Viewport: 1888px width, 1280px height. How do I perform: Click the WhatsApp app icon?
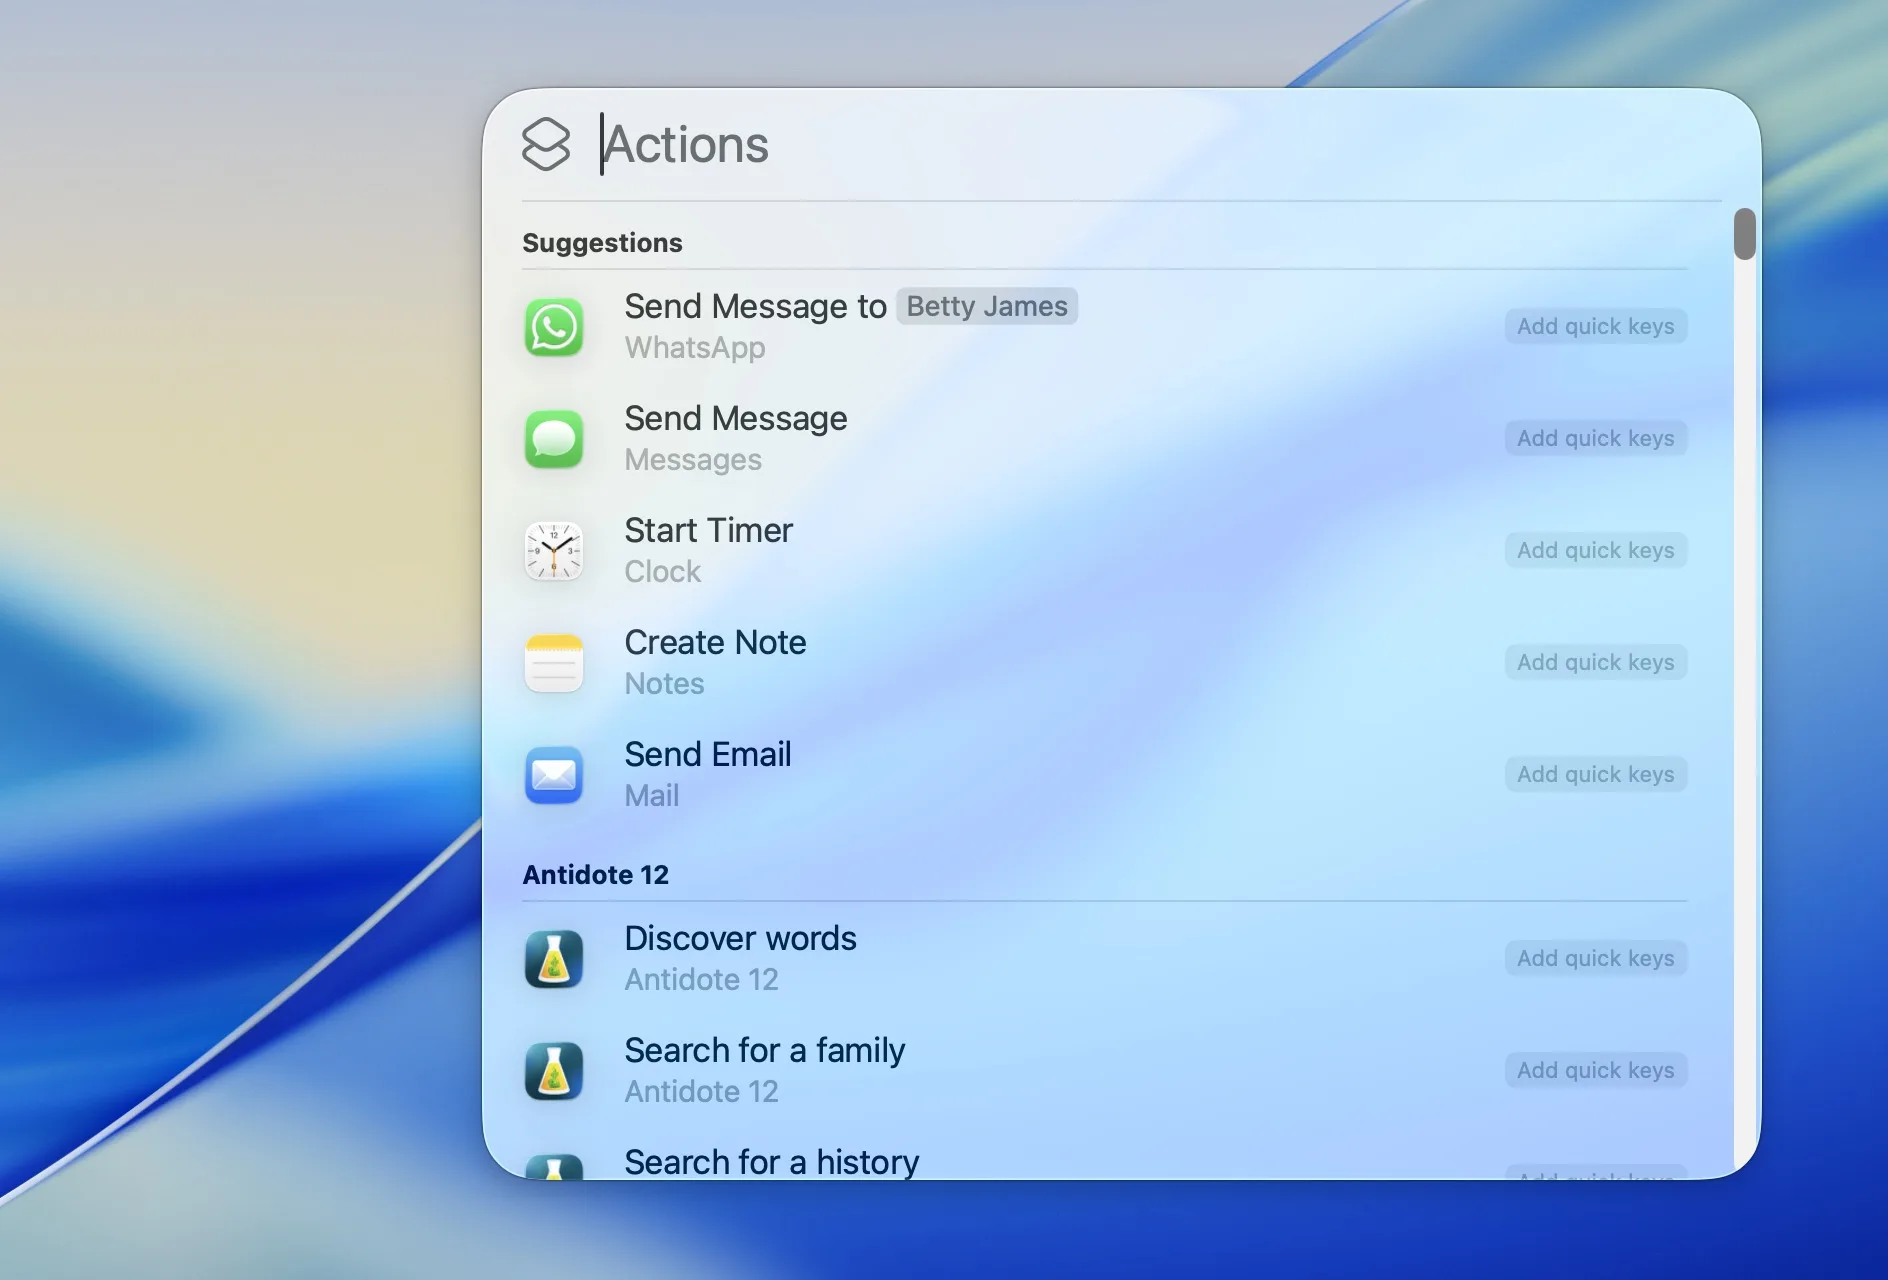[x=554, y=327]
